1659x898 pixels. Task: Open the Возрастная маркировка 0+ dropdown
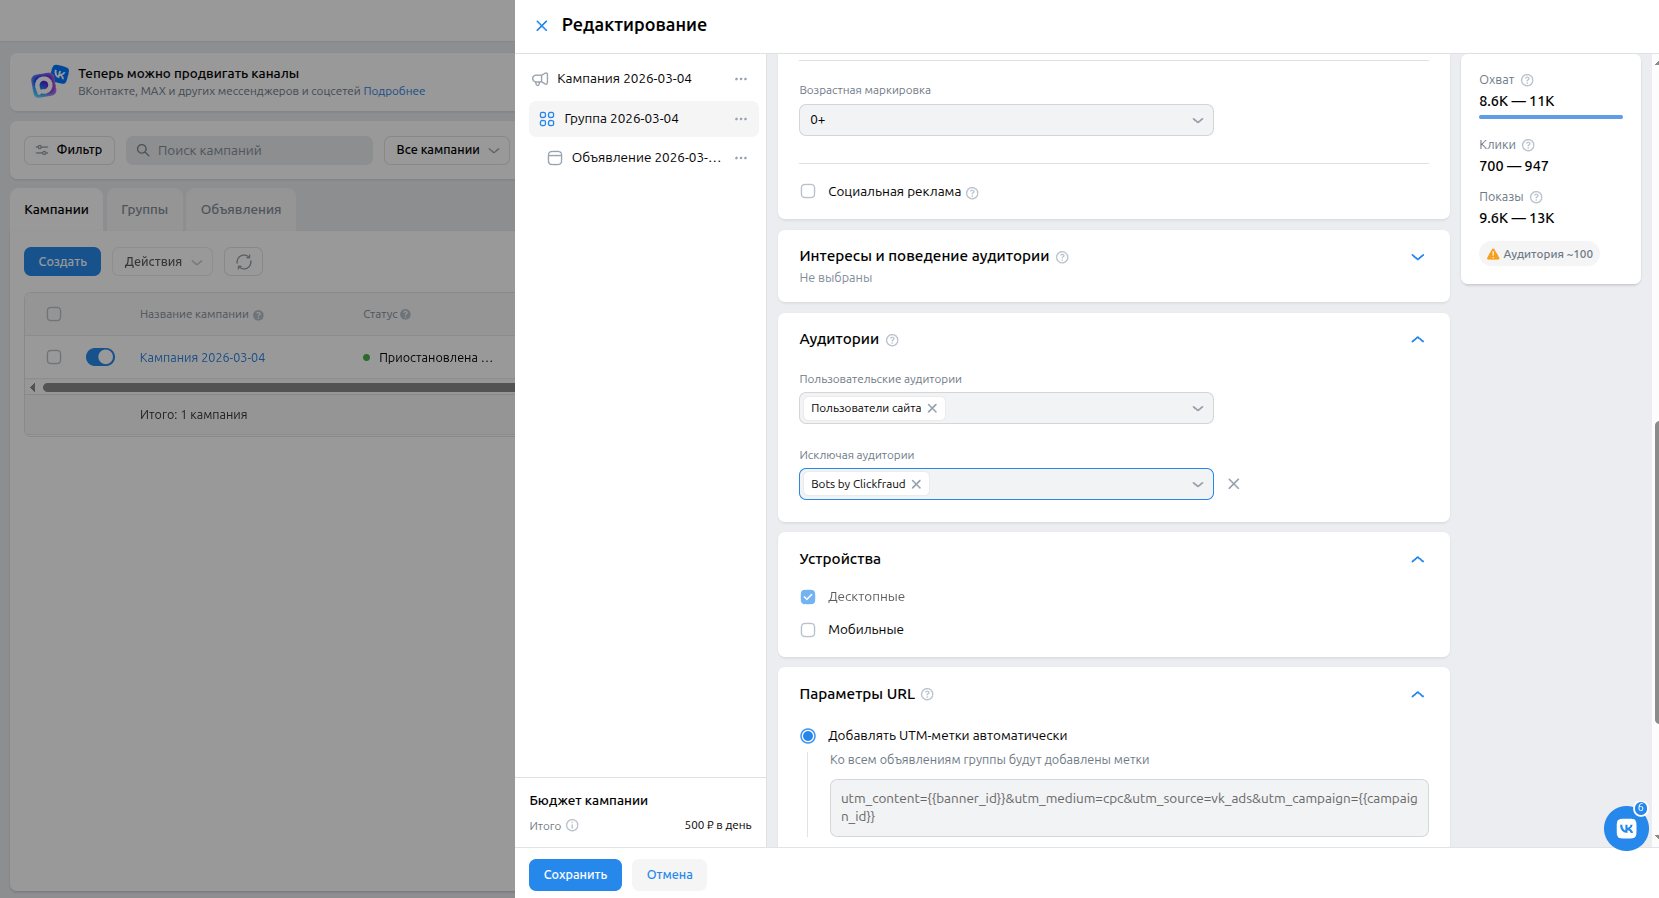point(1006,120)
